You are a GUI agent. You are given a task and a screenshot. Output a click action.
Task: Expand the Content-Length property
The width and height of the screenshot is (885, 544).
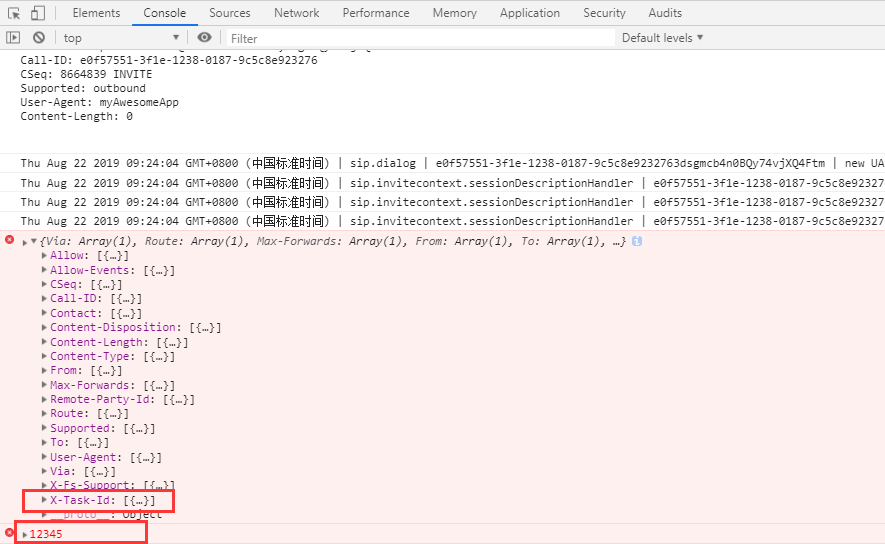pyautogui.click(x=44, y=342)
